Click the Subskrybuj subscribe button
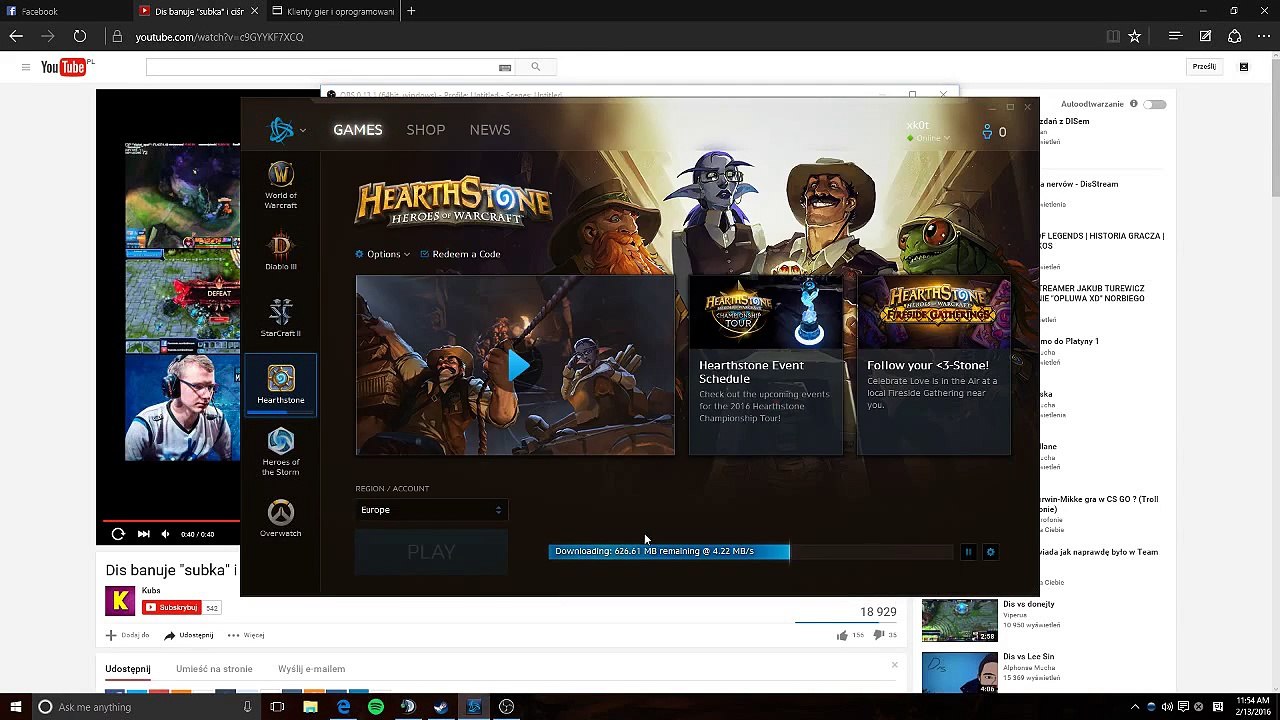Image resolution: width=1280 pixels, height=720 pixels. click(x=172, y=607)
